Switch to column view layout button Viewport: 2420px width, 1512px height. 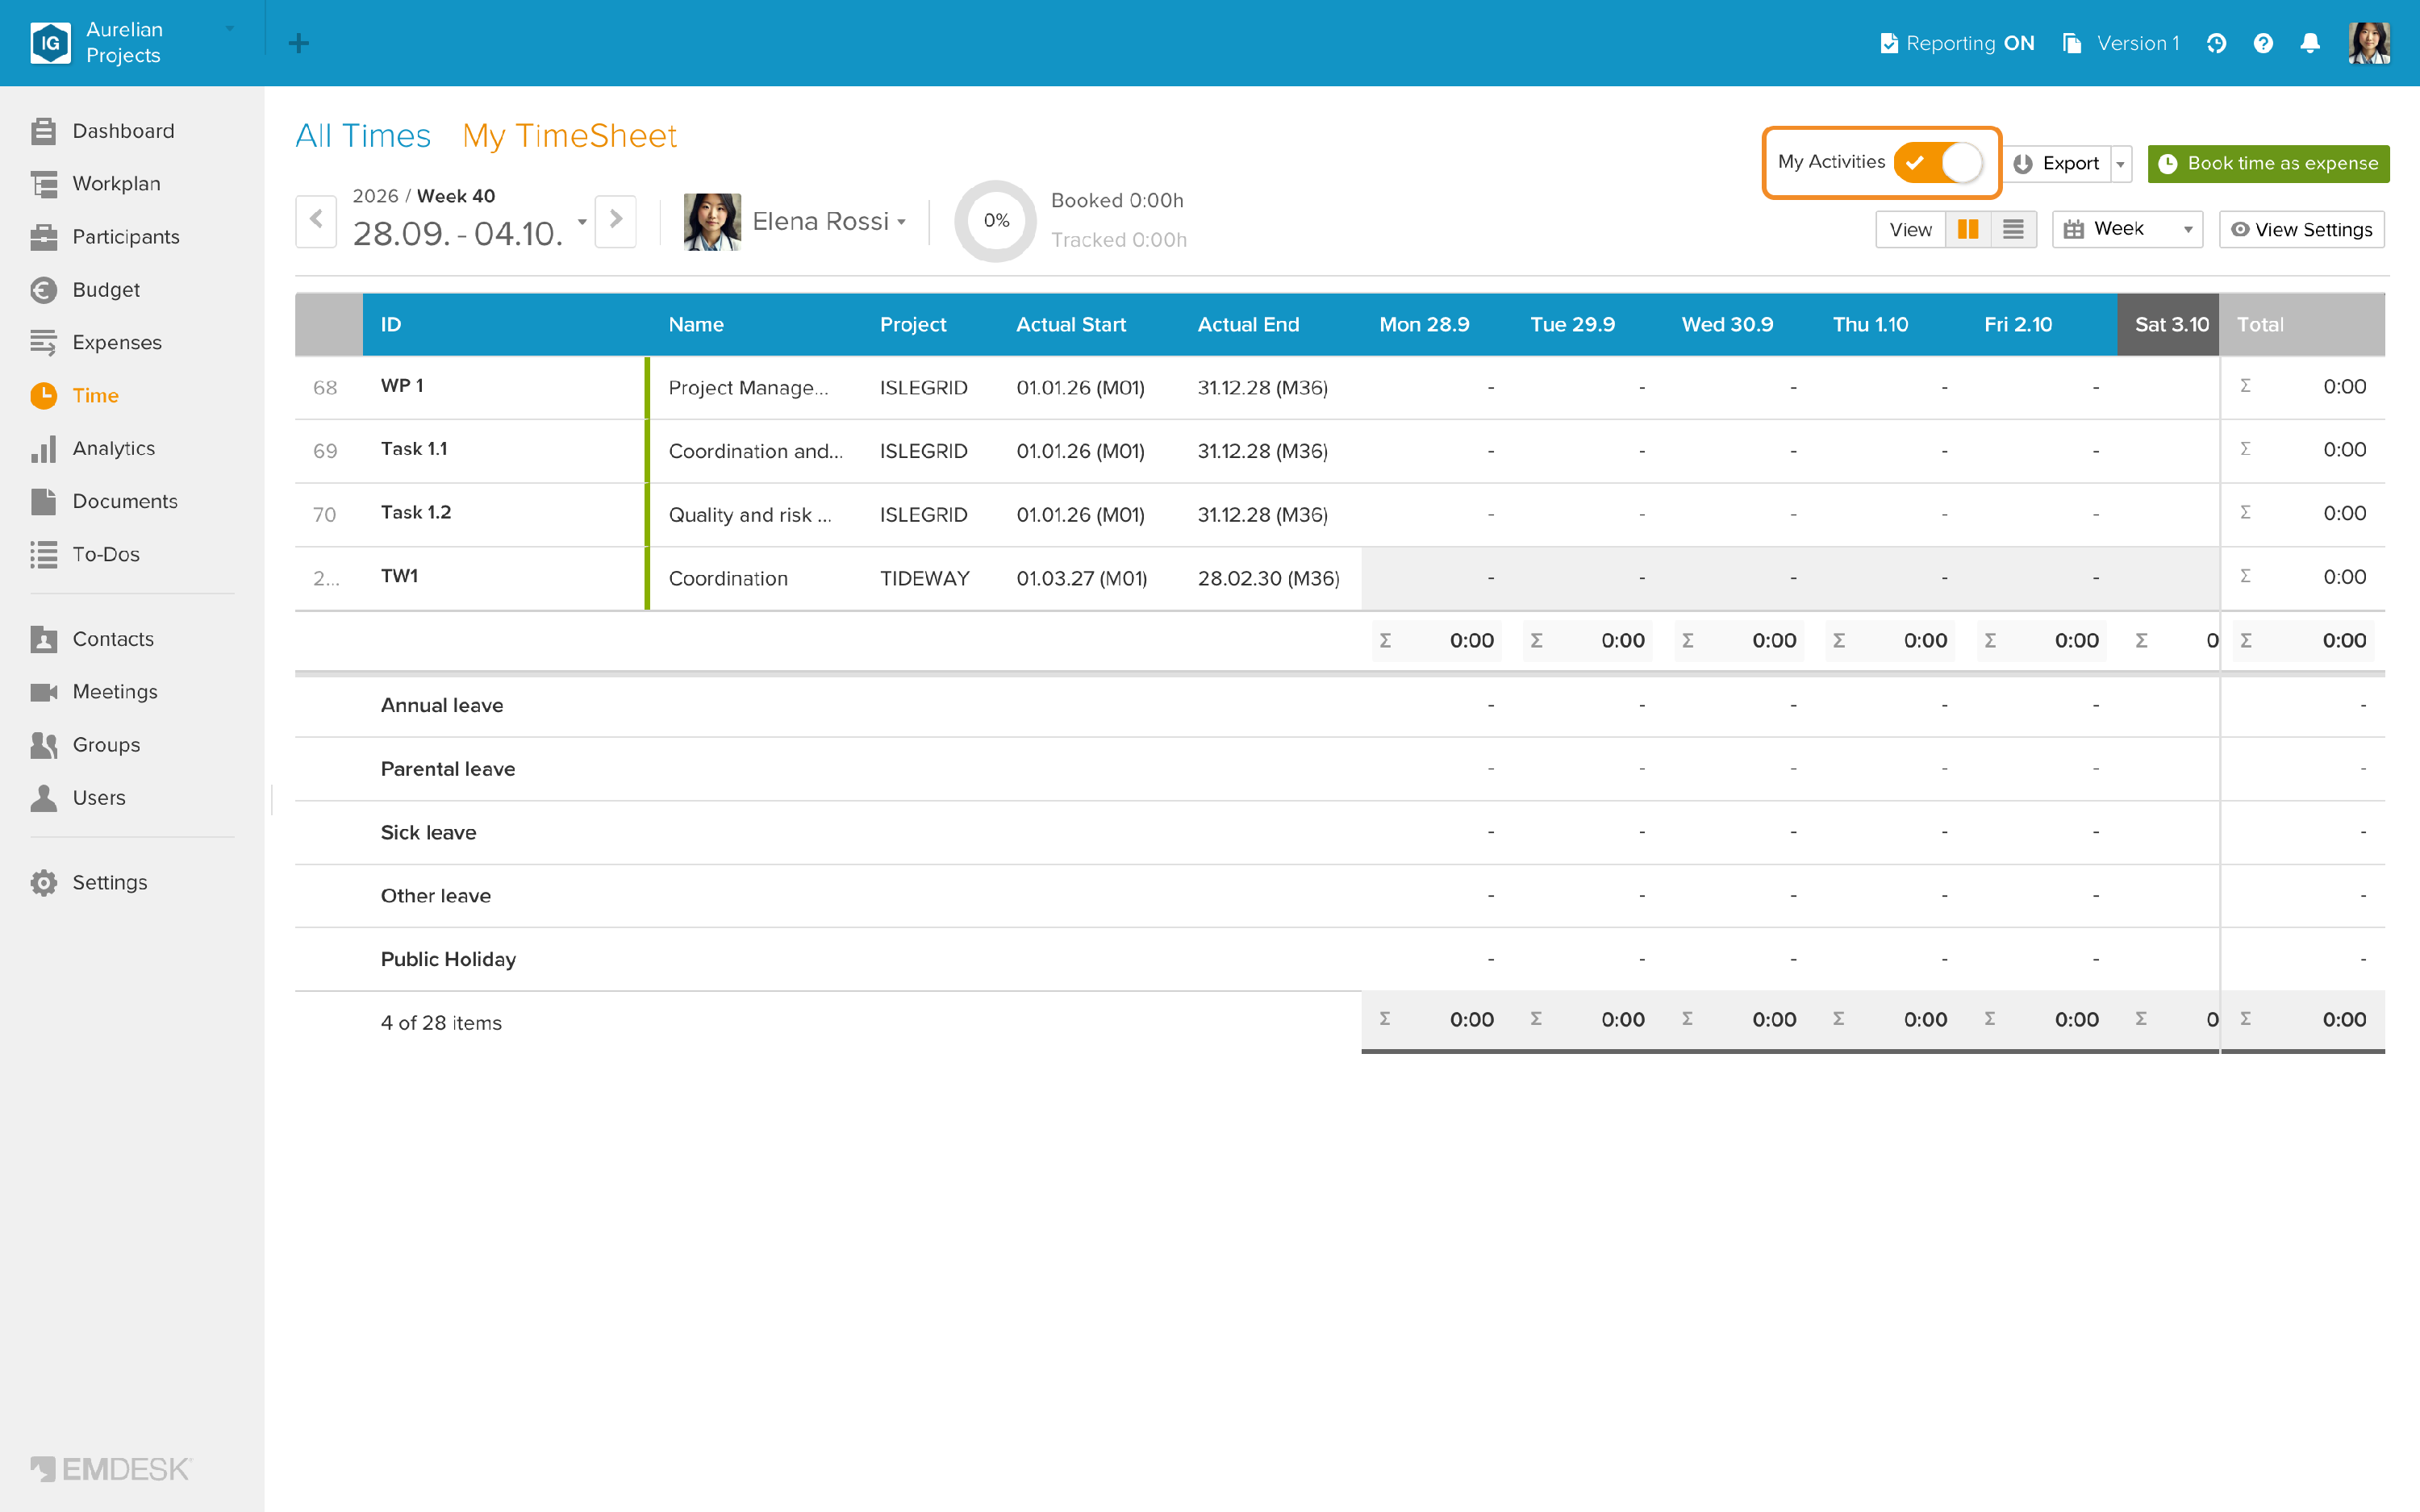1968,230
